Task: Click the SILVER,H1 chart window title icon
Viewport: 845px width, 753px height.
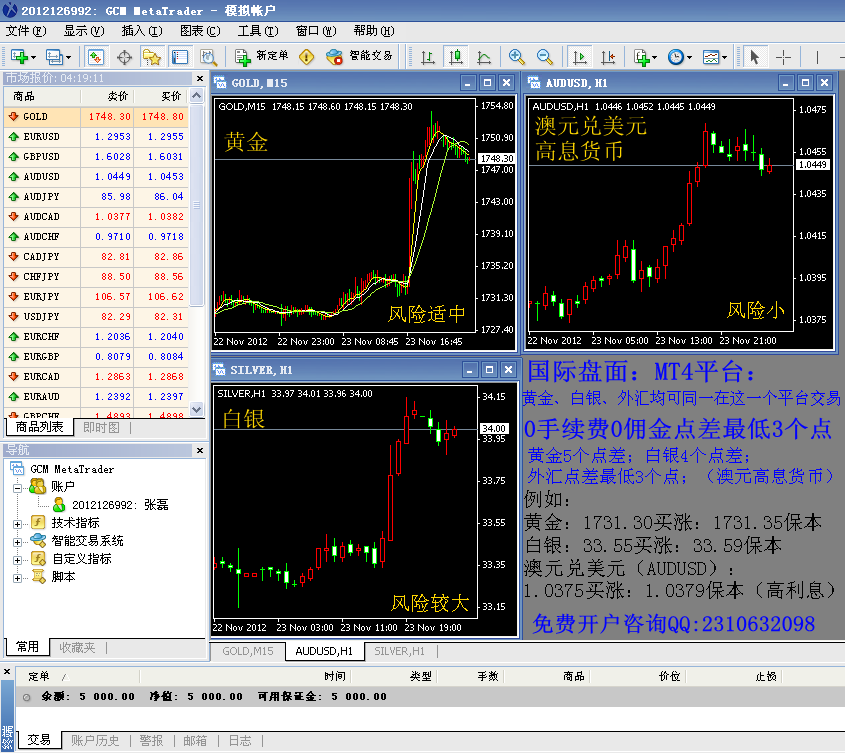Action: pos(219,369)
